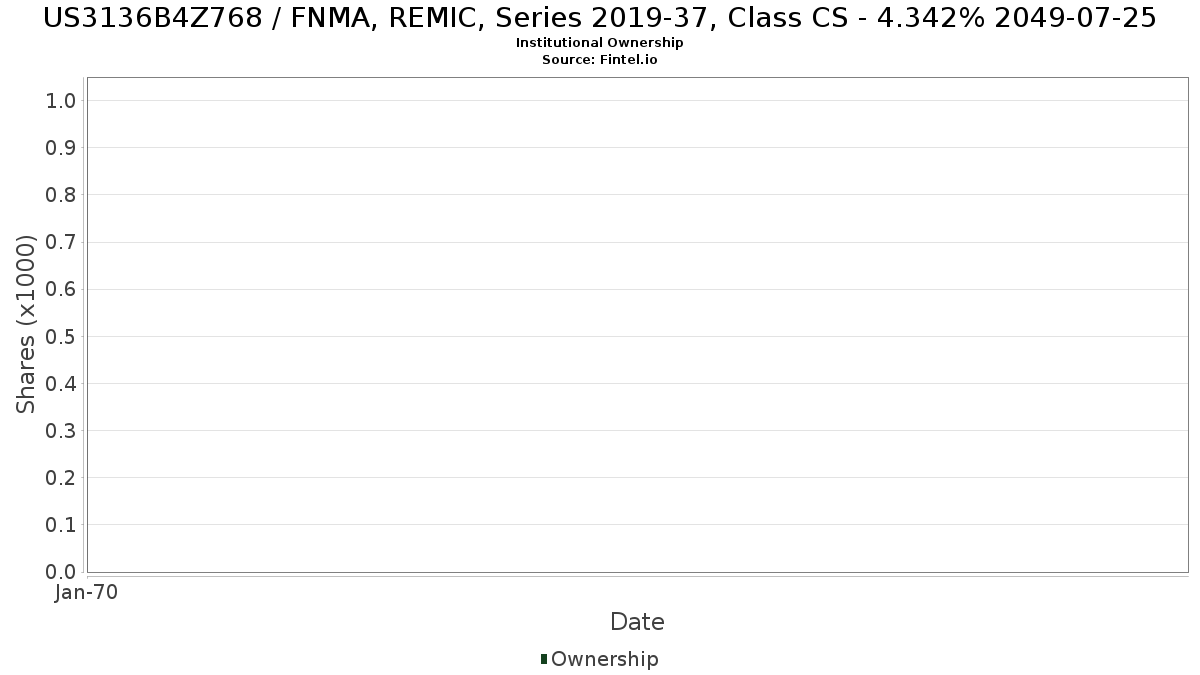The height and width of the screenshot is (675, 1200).
Task: Select the 0.9 y-axis tick label
Action: [x=61, y=148]
